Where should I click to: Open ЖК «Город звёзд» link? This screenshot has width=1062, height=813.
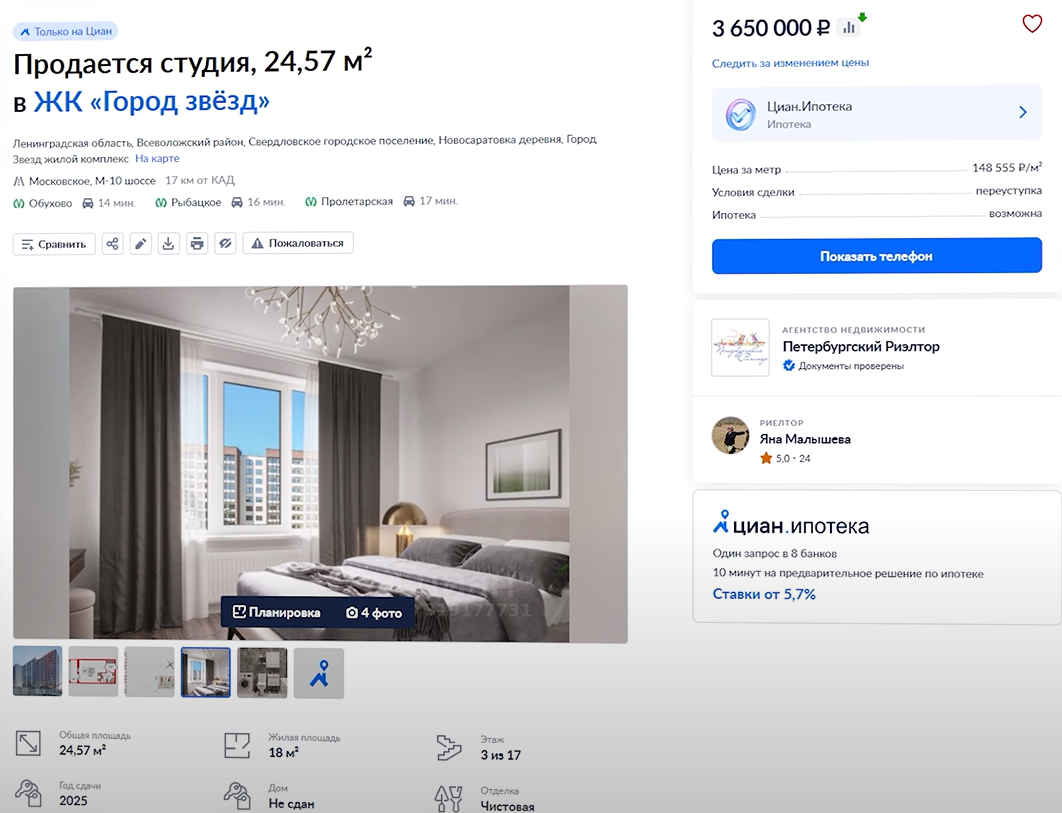point(152,102)
